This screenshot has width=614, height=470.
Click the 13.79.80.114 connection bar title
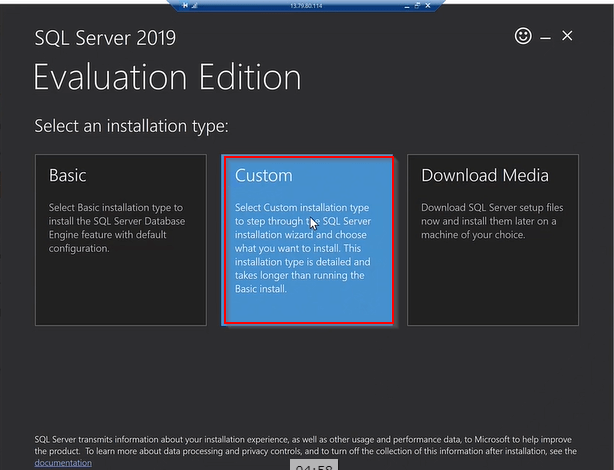(x=306, y=5)
